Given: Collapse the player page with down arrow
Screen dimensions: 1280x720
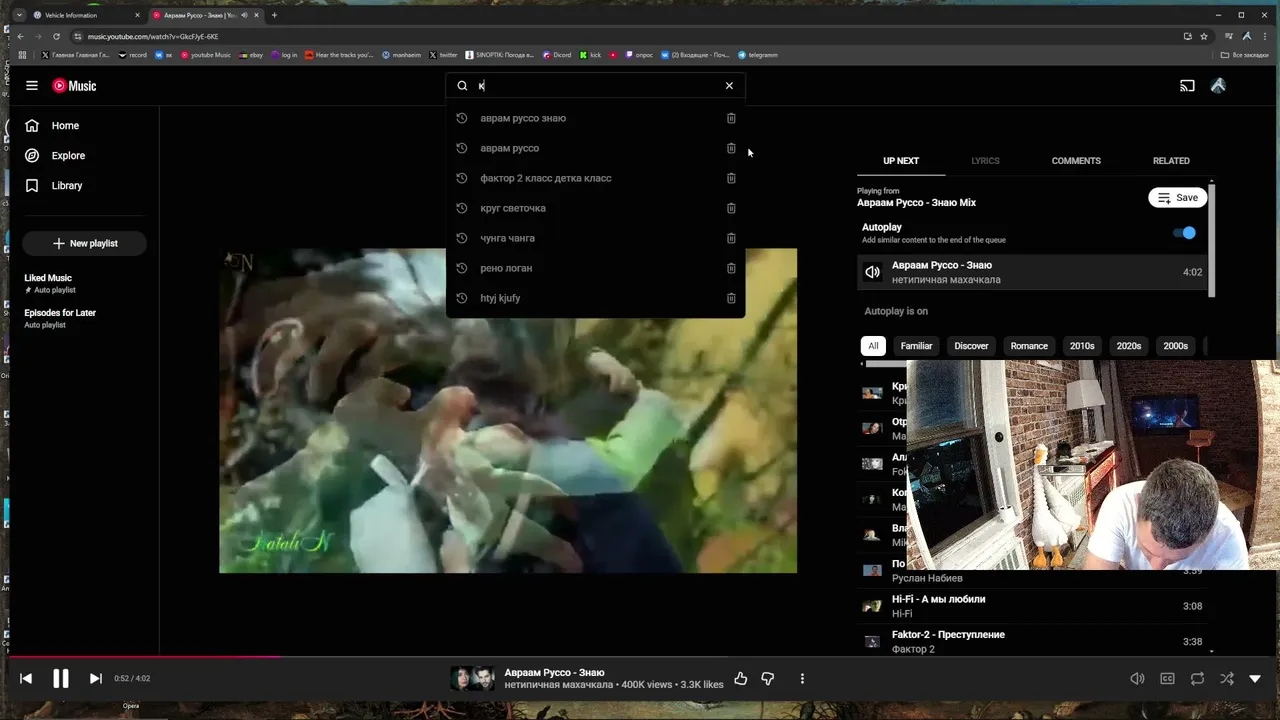Looking at the screenshot, I should tap(1255, 679).
